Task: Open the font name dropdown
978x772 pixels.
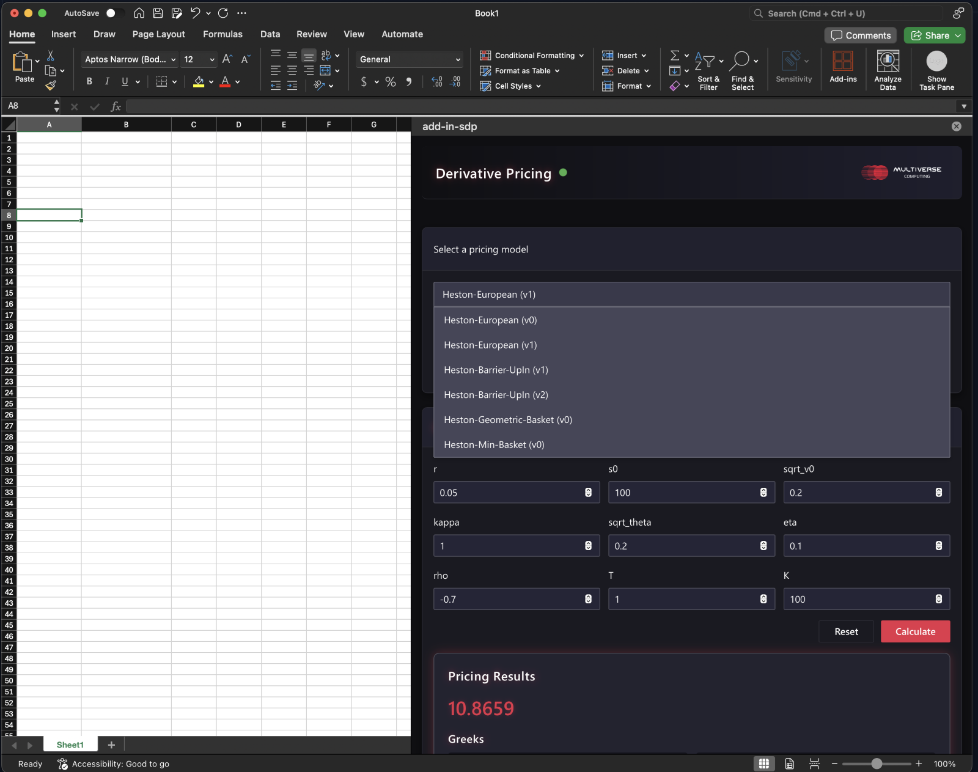Action: click(x=130, y=60)
